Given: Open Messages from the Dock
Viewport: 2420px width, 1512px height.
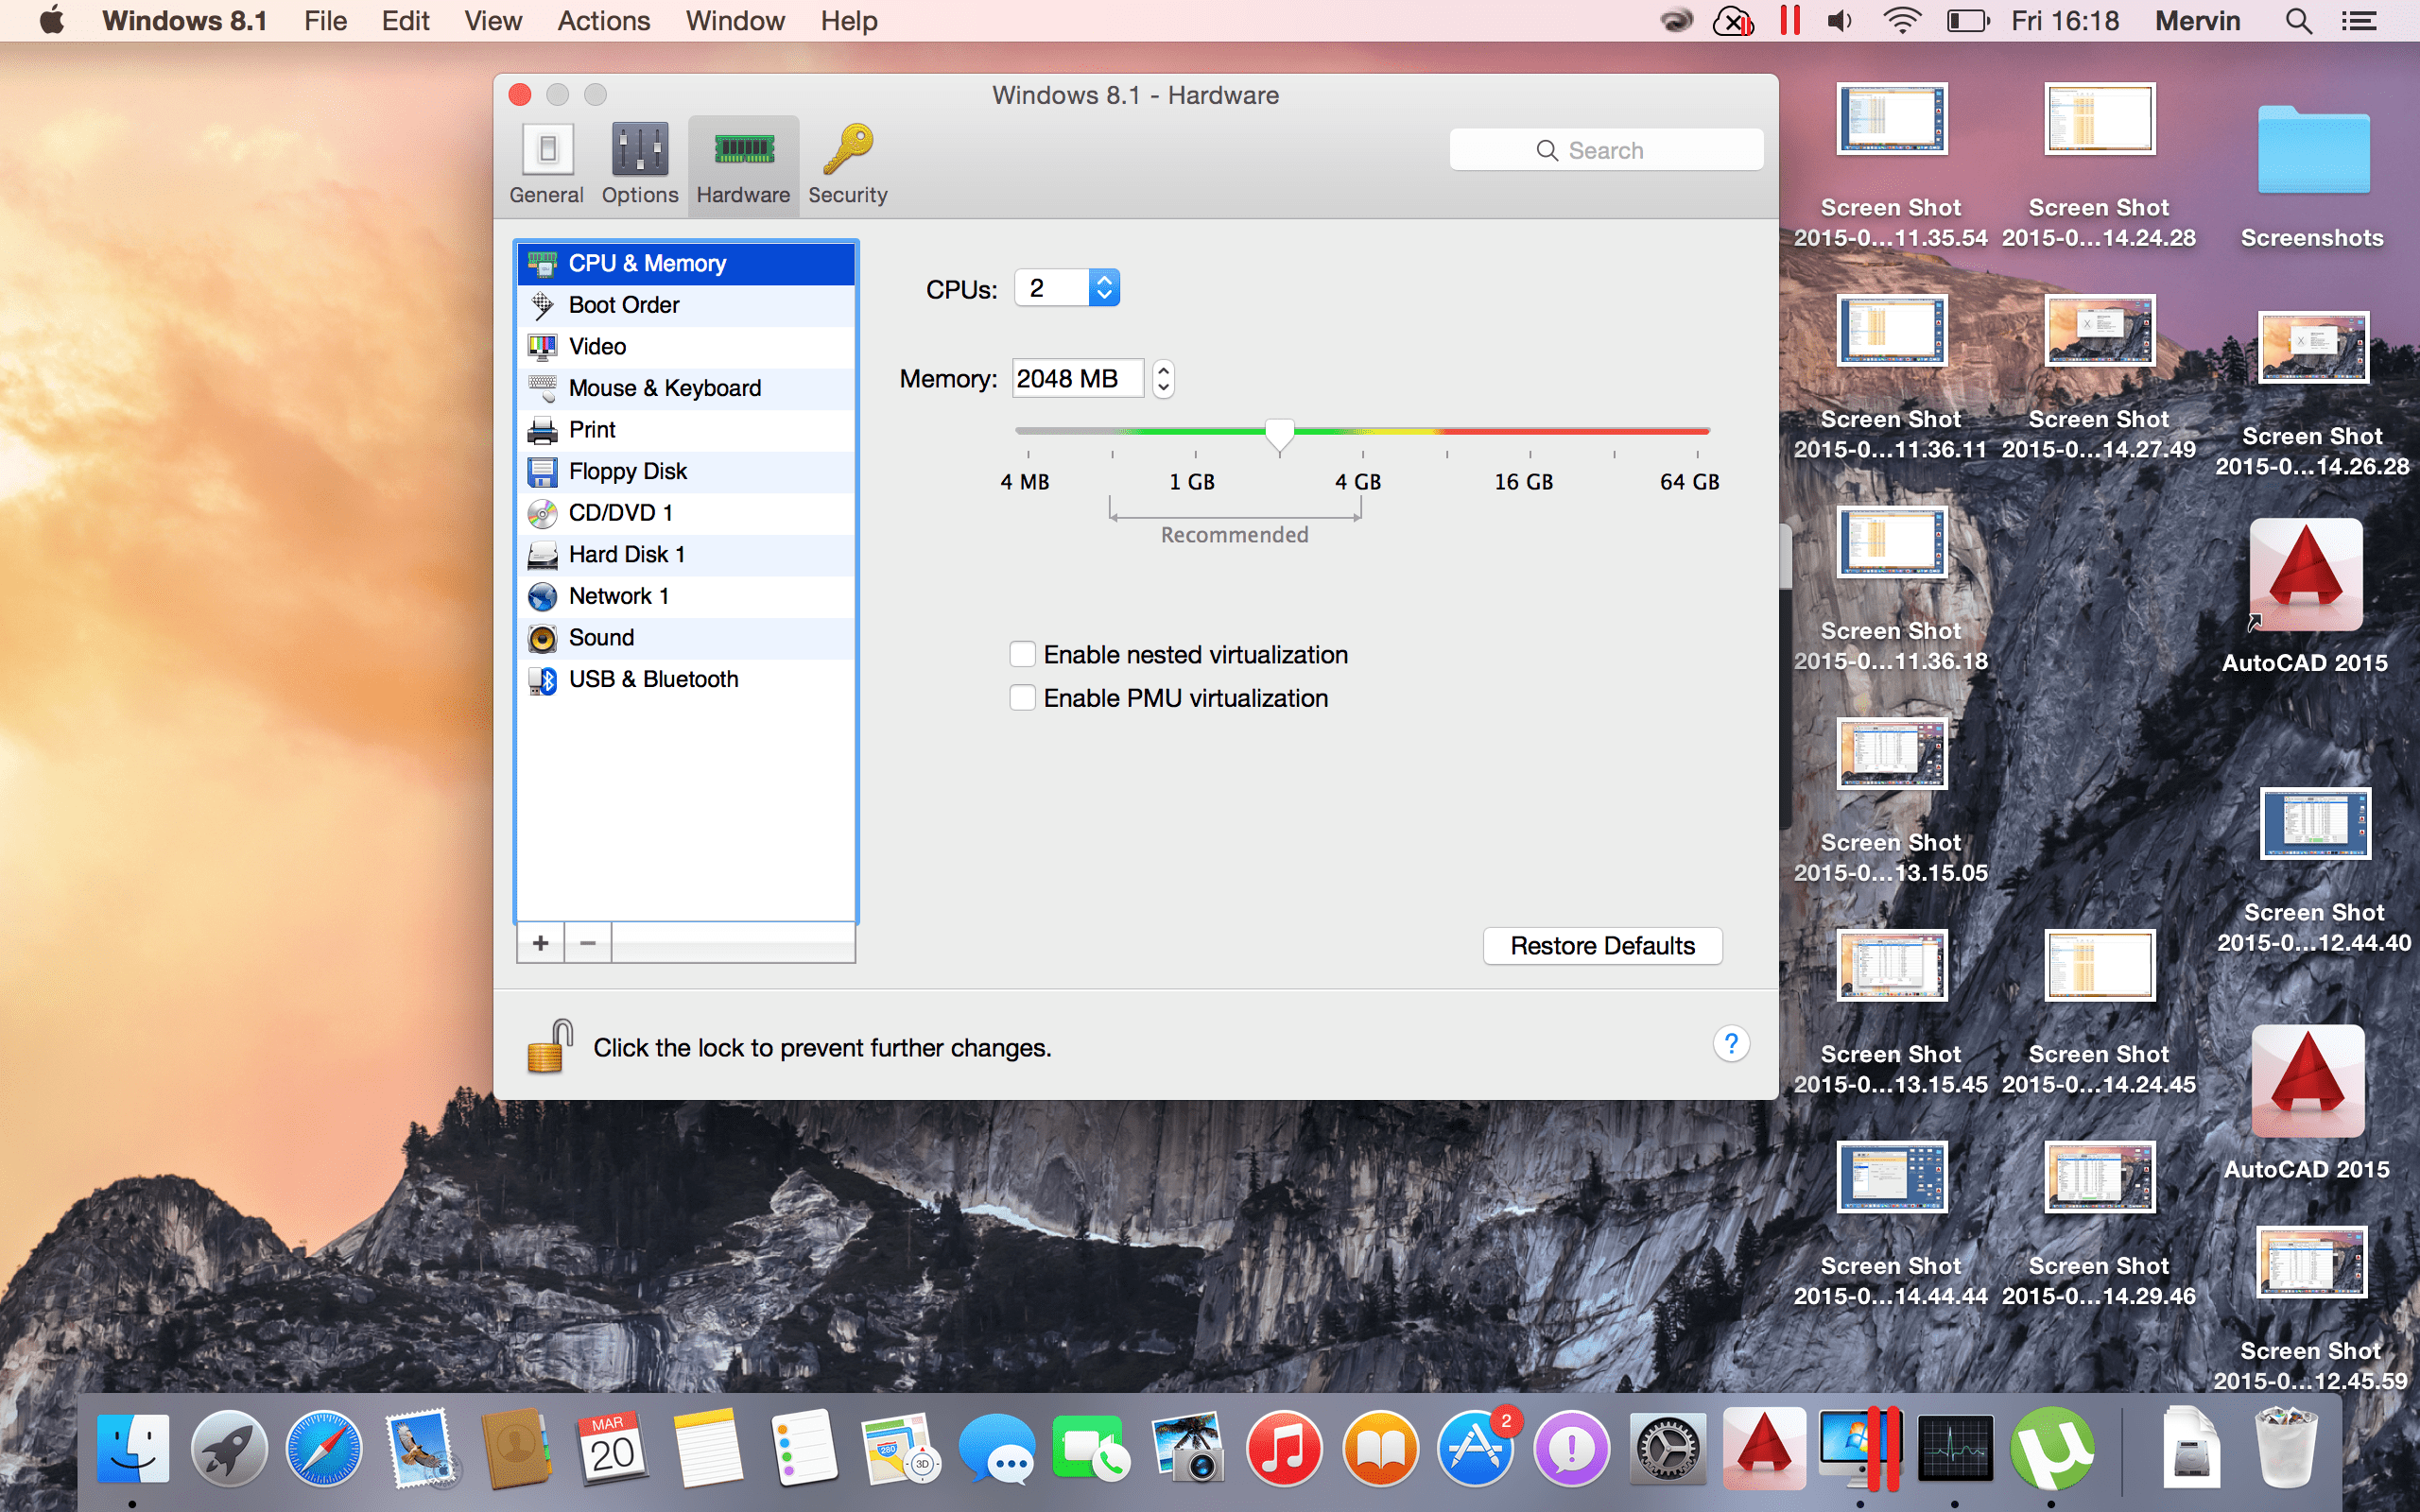Looking at the screenshot, I should click(x=996, y=1448).
